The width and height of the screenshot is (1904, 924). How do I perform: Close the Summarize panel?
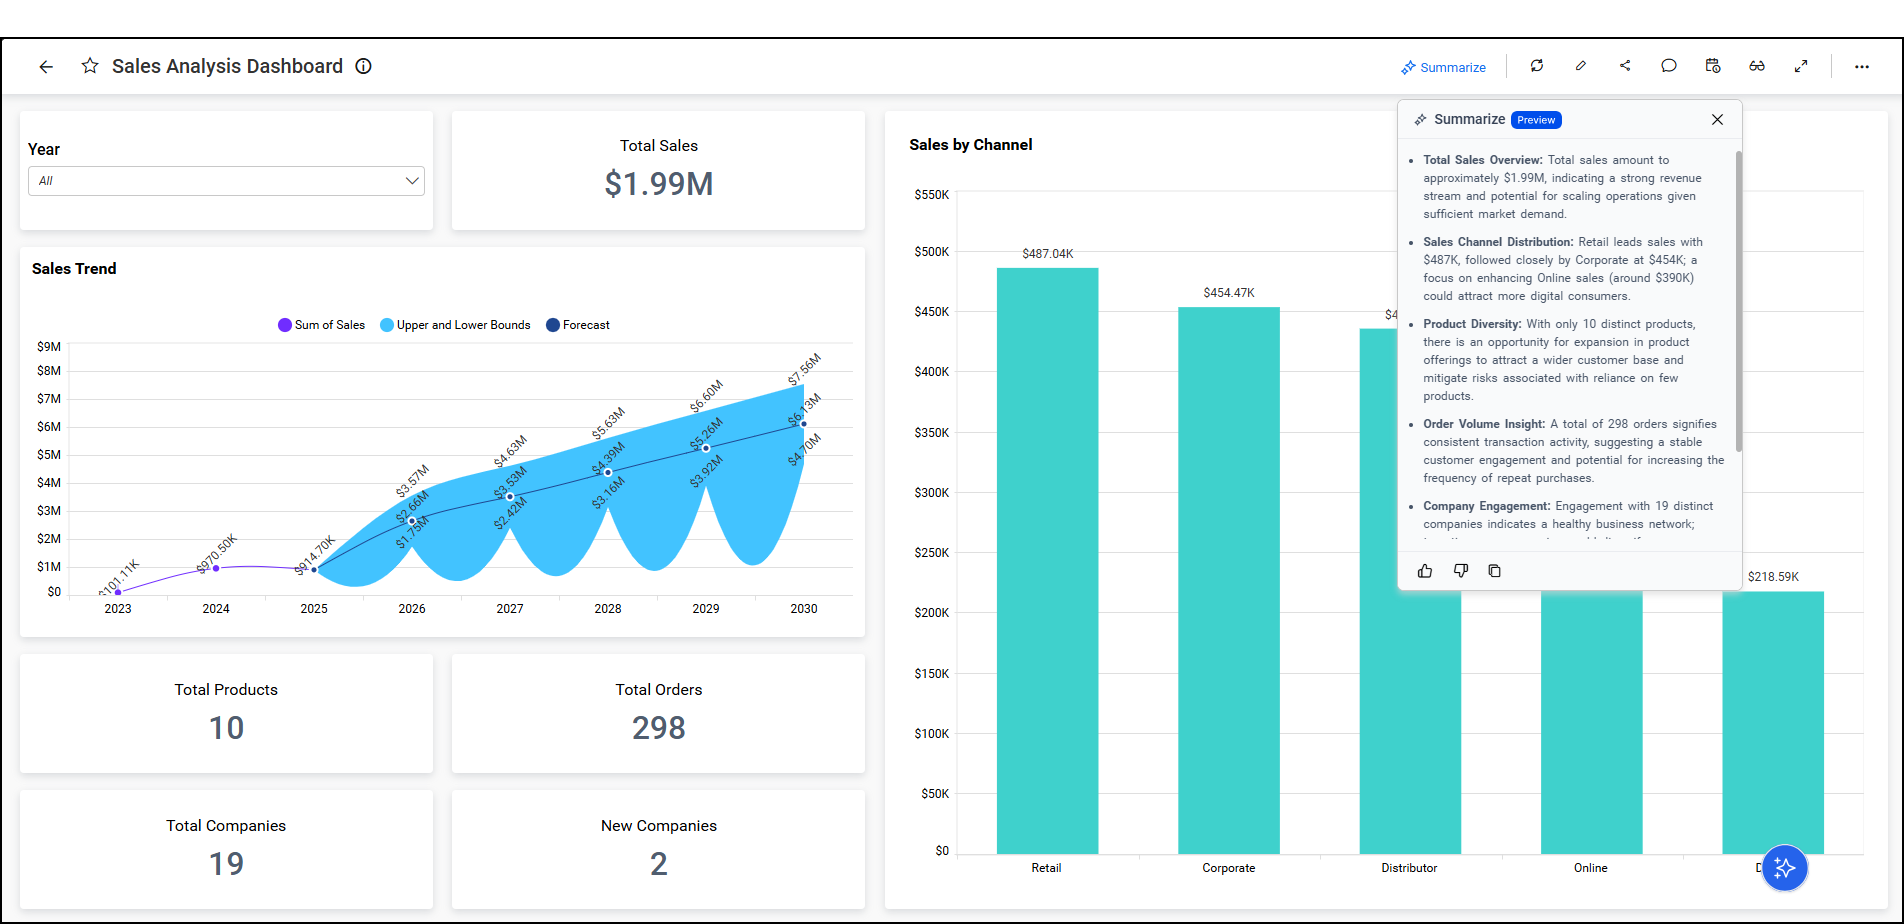(1717, 120)
